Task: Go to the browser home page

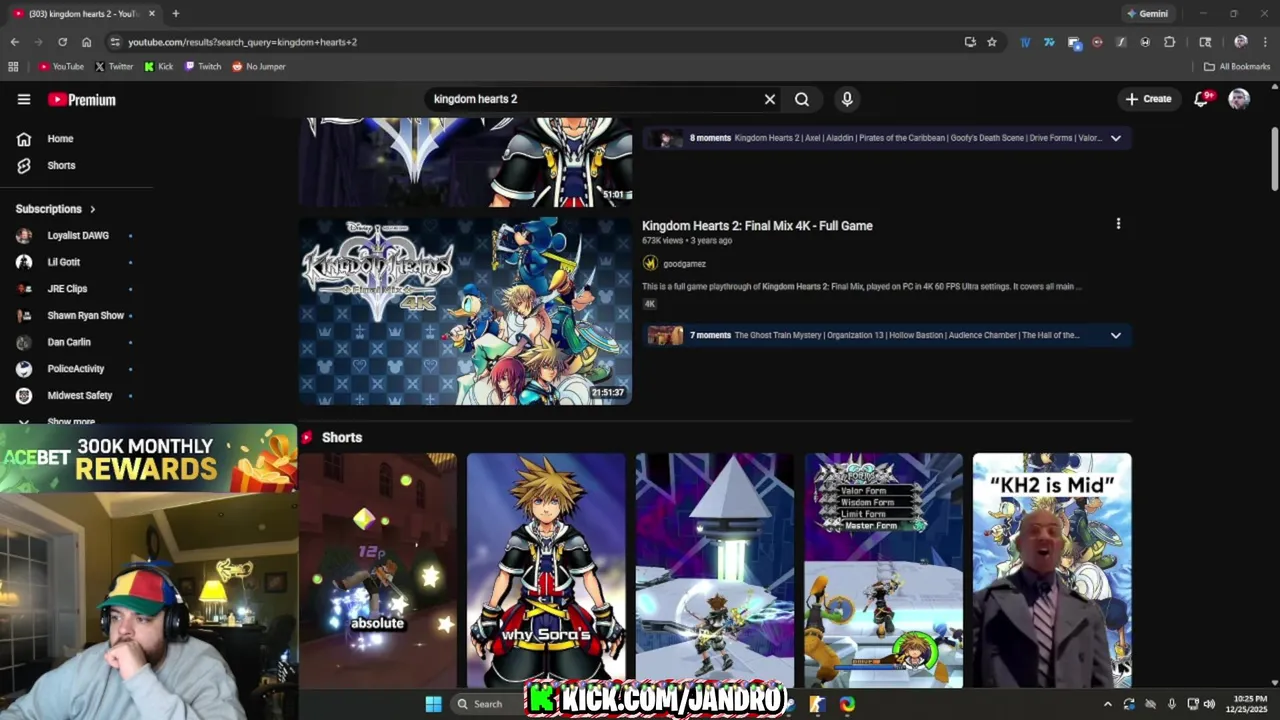Action: (87, 42)
